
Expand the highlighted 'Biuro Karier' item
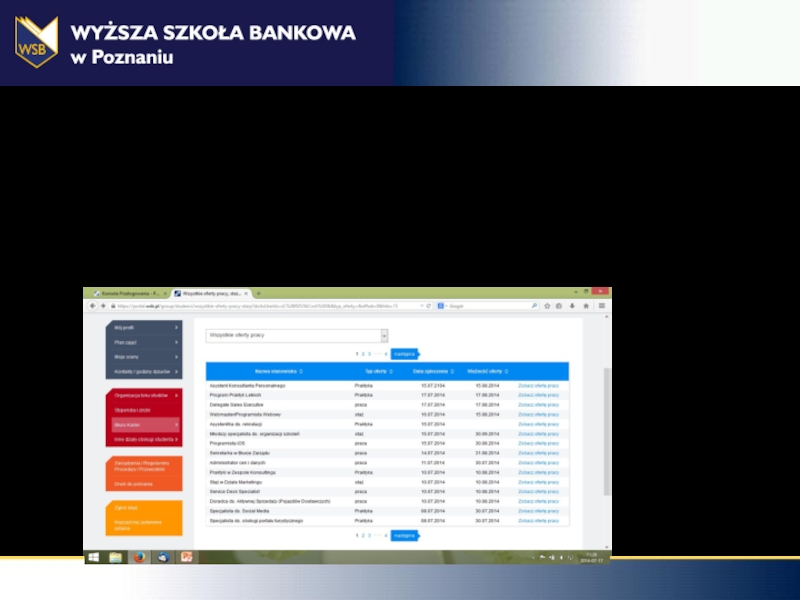click(145, 425)
